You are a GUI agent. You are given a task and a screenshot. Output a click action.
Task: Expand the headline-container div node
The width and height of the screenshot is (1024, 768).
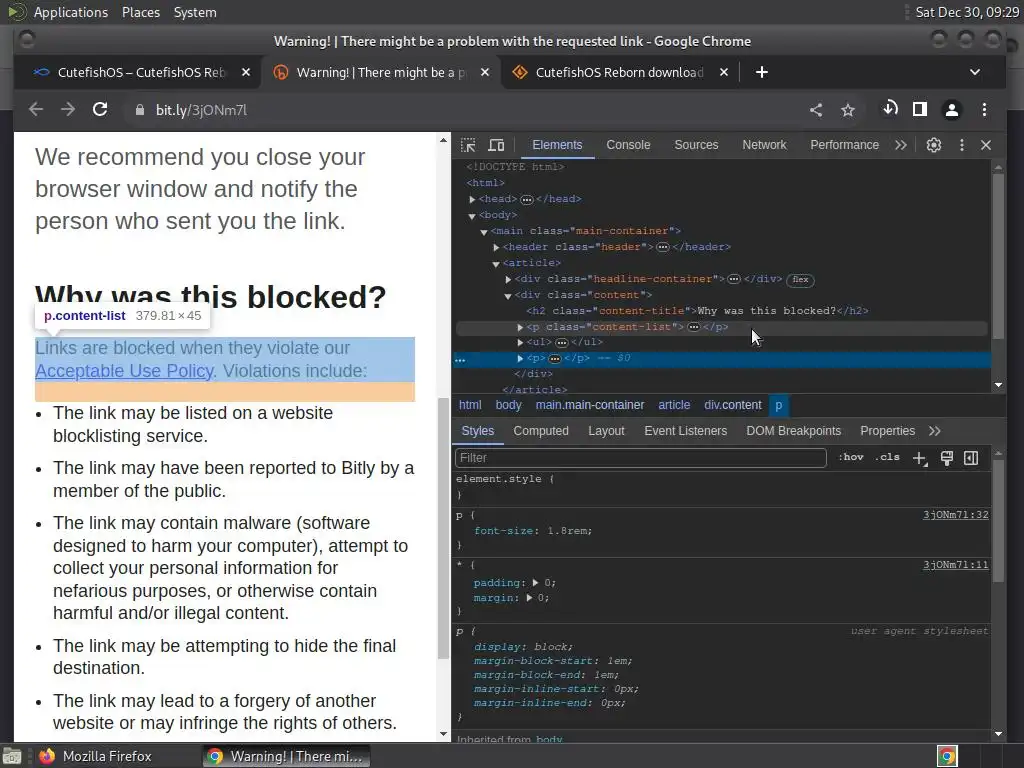pos(508,280)
